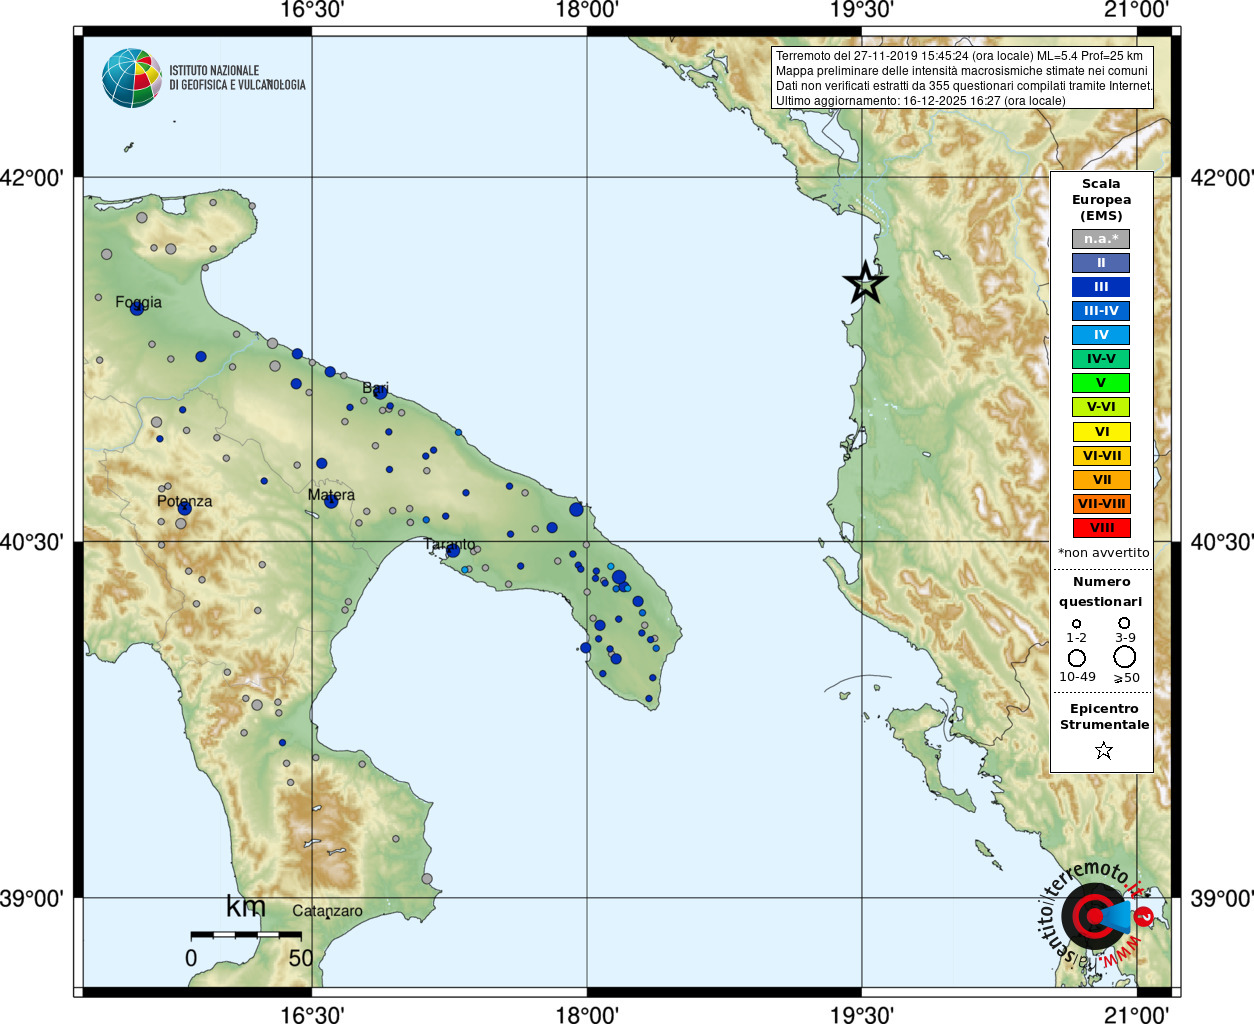Select the intensity III legend swatch
The image size is (1254, 1024).
pyautogui.click(x=1101, y=287)
